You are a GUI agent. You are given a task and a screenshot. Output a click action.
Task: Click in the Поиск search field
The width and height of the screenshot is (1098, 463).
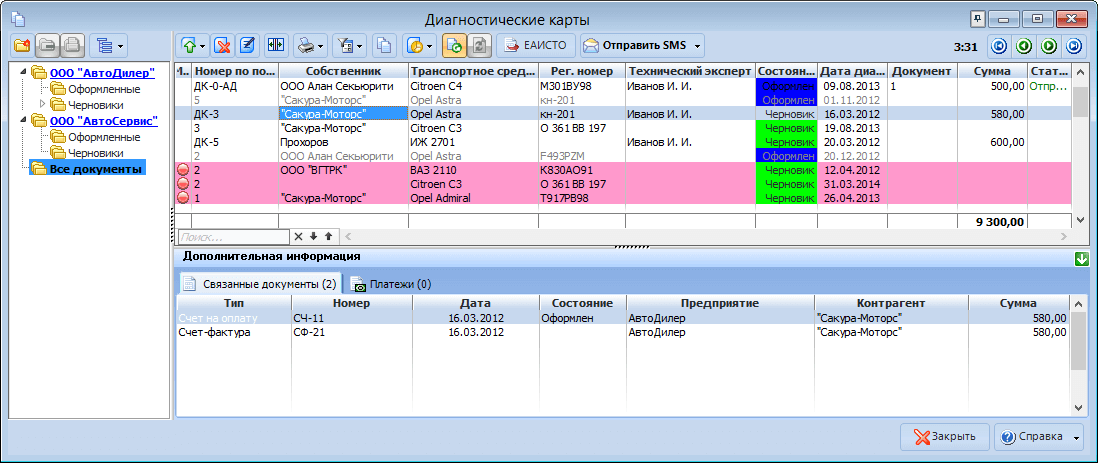click(233, 237)
